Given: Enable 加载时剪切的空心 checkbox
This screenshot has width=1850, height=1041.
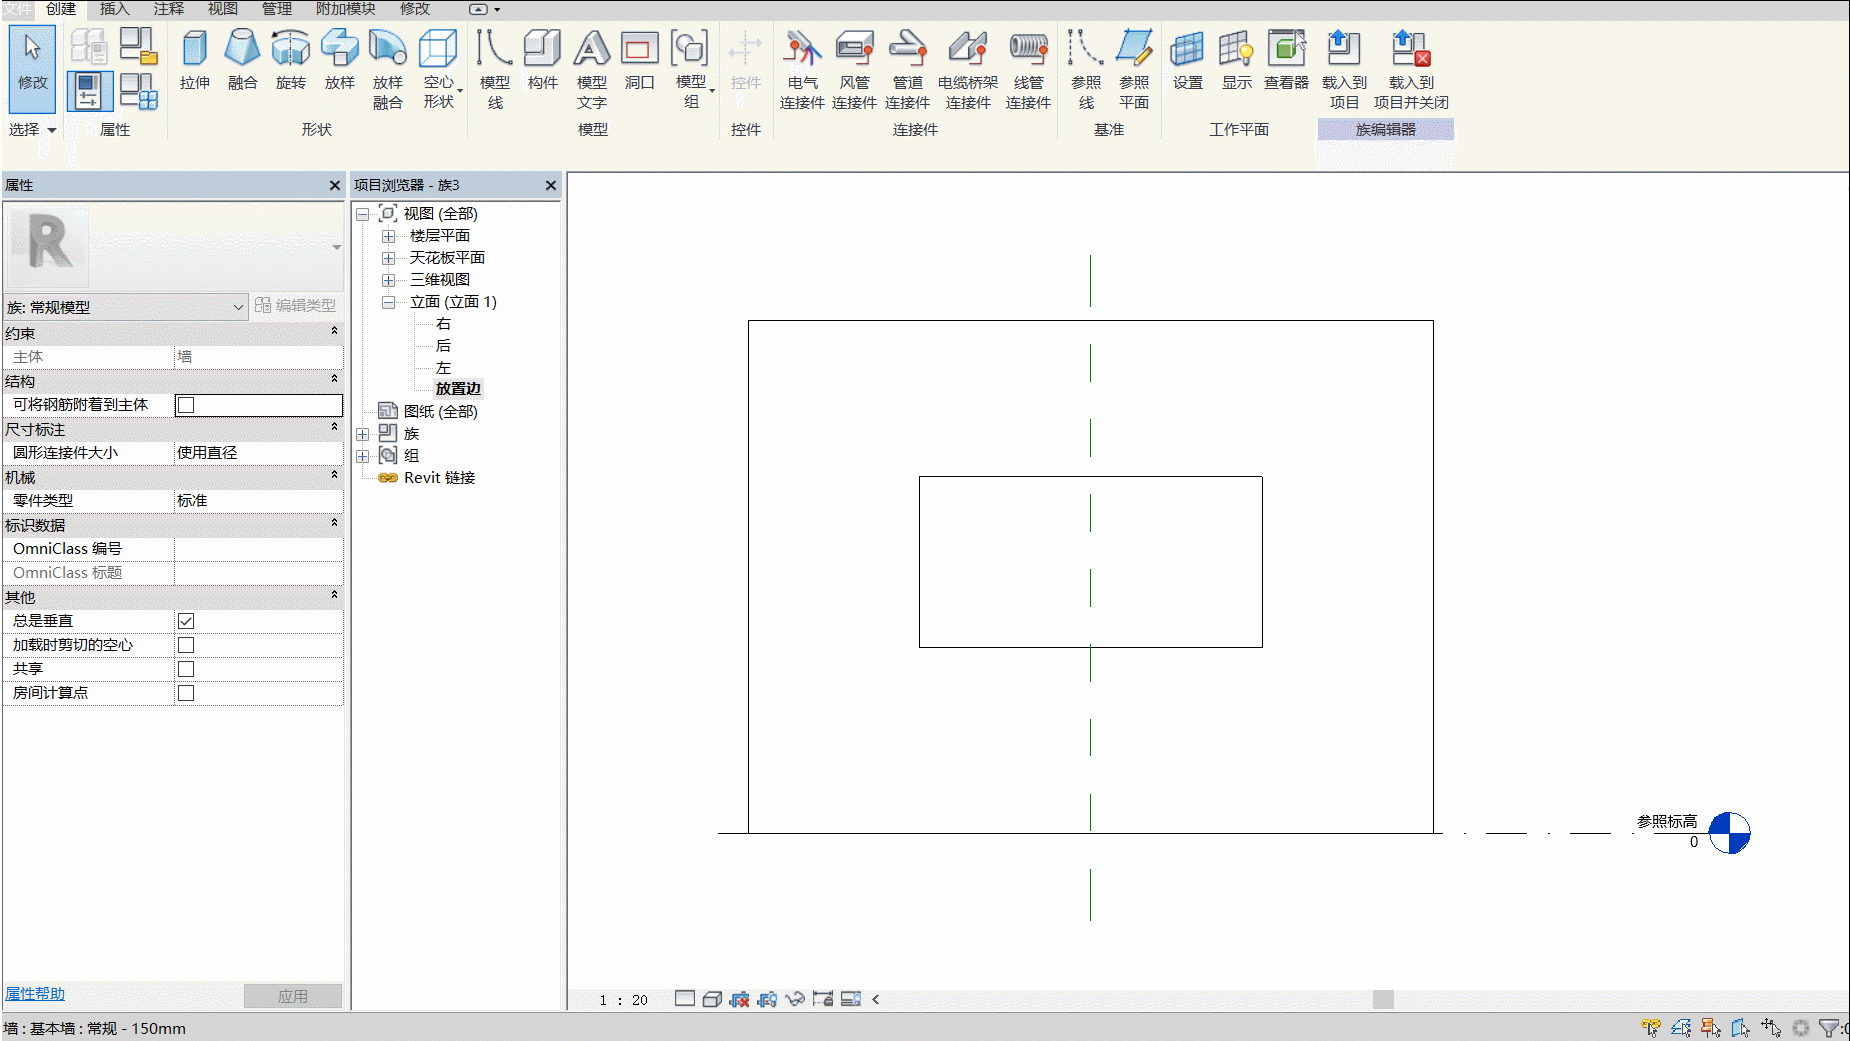Looking at the screenshot, I should (186, 645).
